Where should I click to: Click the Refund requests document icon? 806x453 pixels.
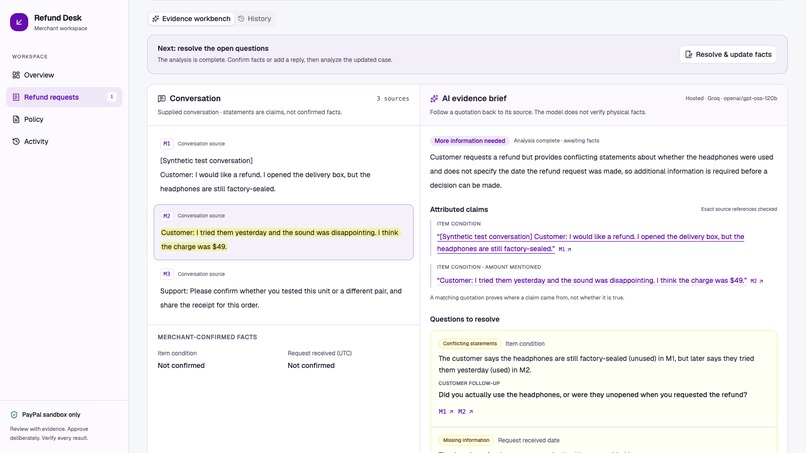tap(16, 97)
